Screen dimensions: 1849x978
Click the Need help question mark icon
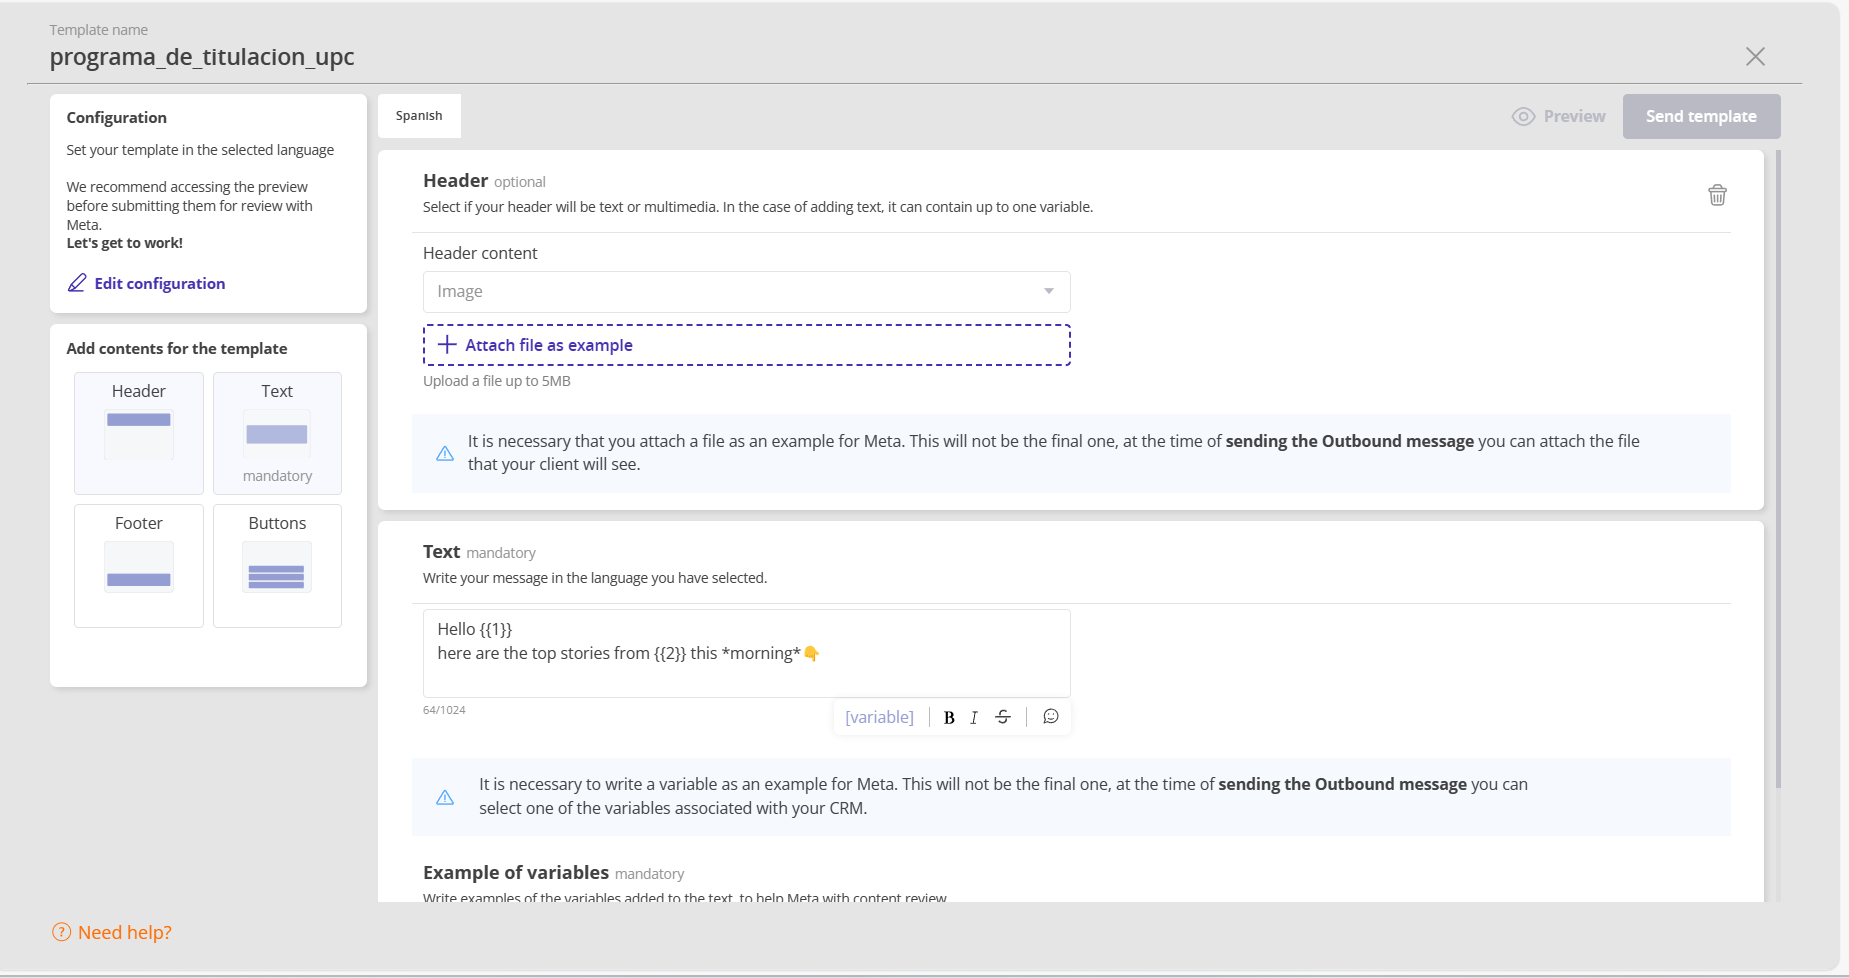[62, 932]
